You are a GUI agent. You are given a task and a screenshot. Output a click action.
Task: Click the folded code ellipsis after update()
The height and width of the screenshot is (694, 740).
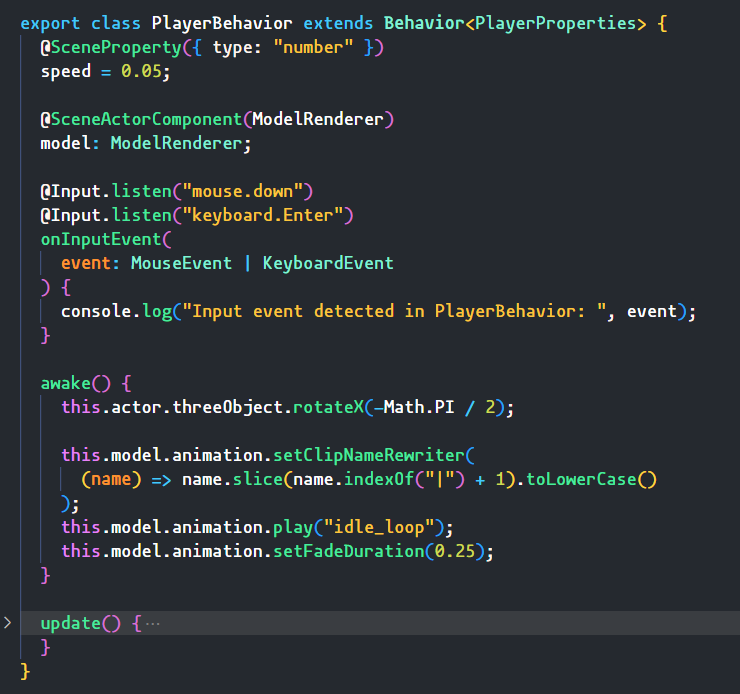click(x=152, y=624)
